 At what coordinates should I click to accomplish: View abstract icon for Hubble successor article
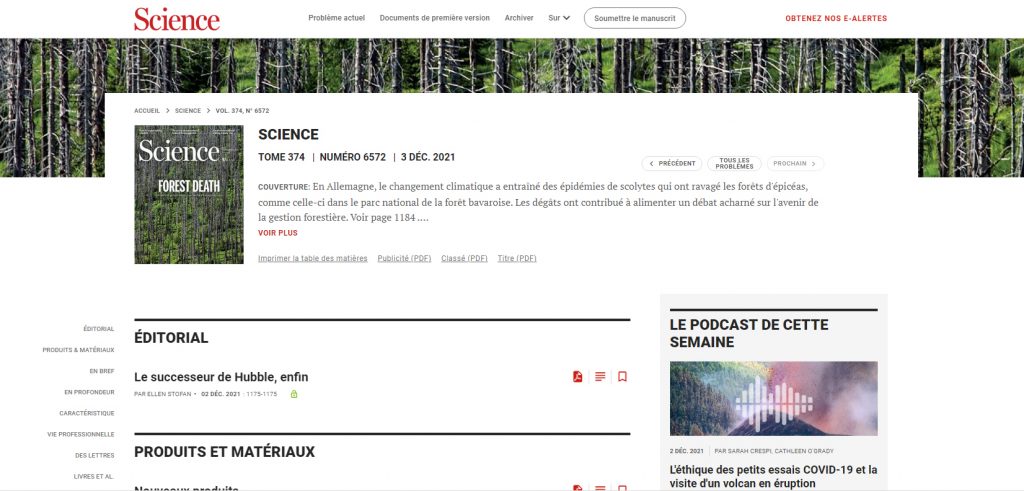point(600,377)
